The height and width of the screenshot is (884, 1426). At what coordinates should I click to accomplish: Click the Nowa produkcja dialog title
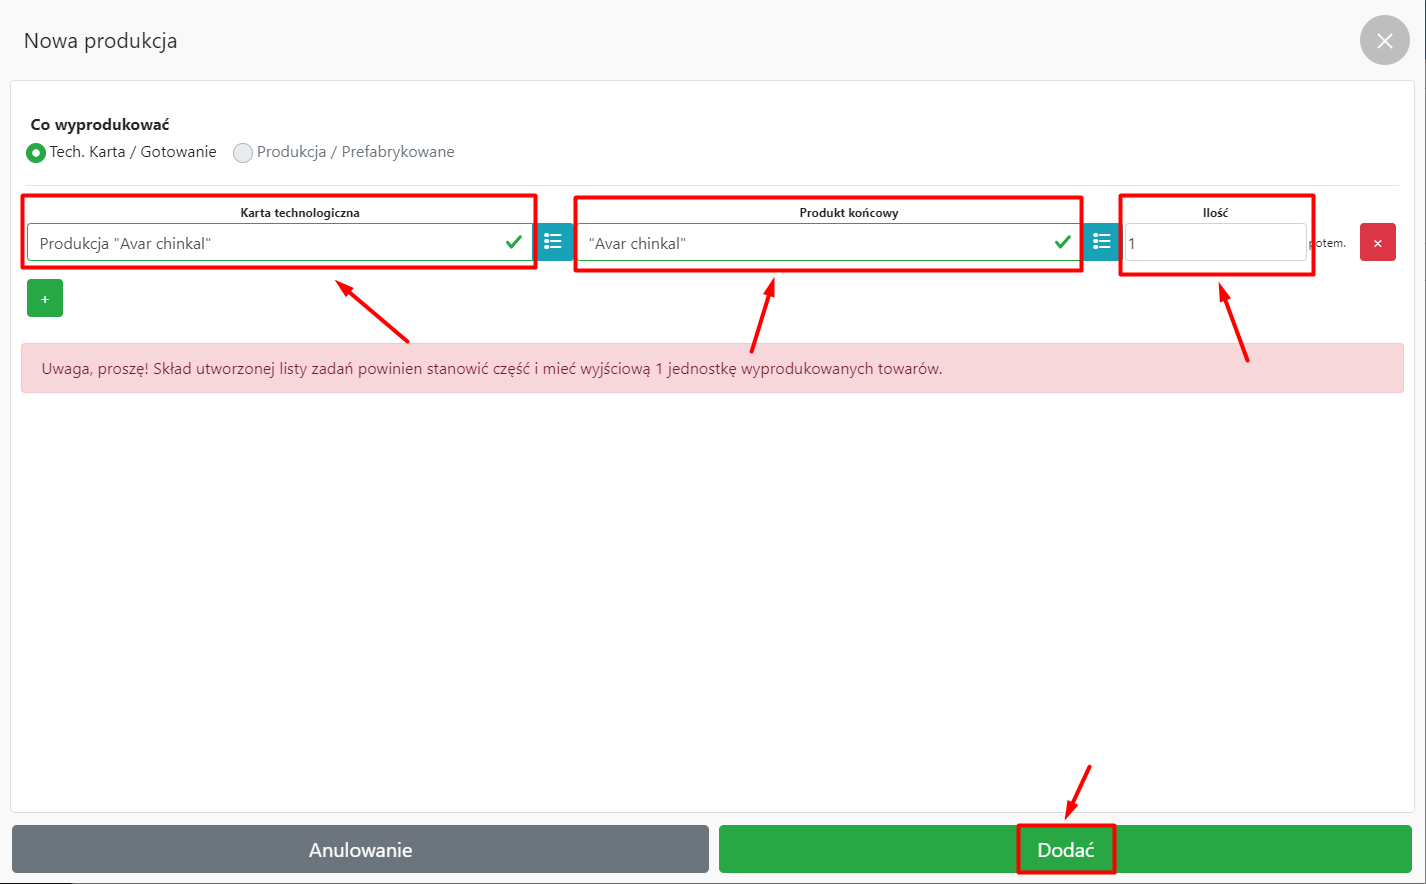point(101,41)
